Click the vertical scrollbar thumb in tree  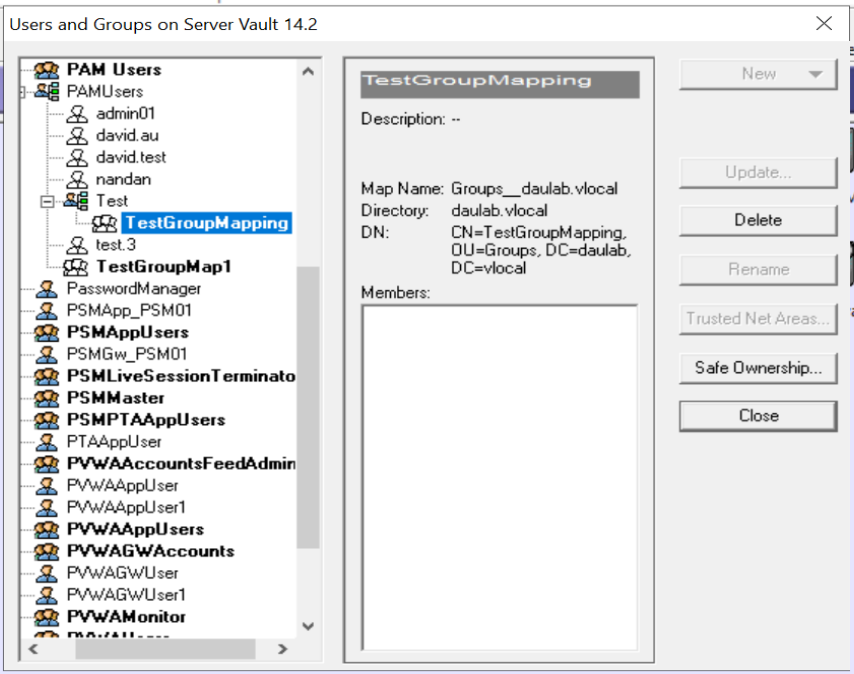tap(308, 407)
